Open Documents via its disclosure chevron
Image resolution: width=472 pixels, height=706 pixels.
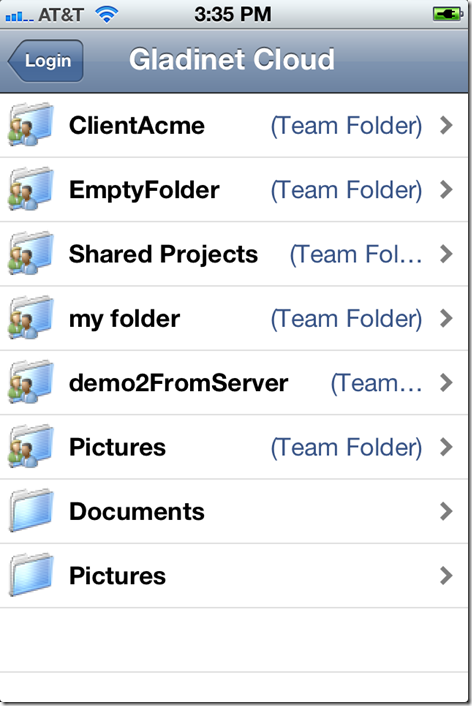coord(446,511)
